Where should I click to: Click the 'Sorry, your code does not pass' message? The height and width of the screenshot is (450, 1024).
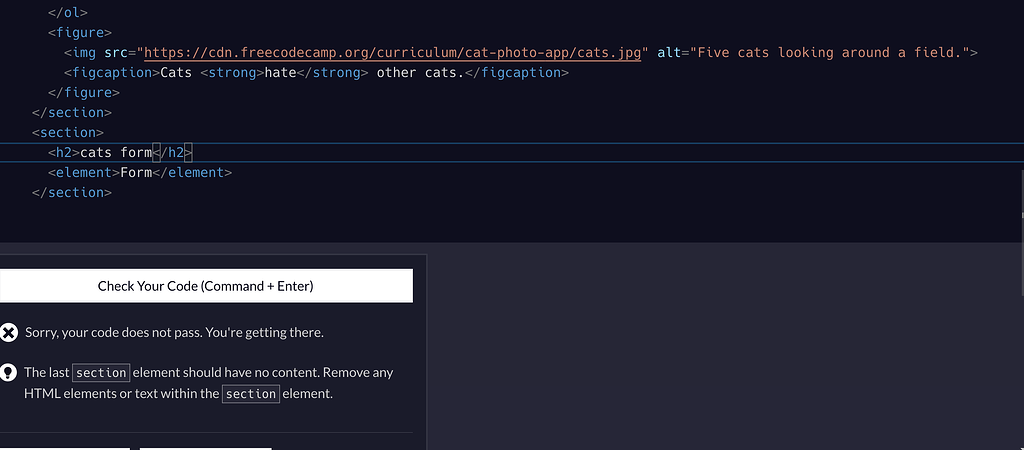174,332
